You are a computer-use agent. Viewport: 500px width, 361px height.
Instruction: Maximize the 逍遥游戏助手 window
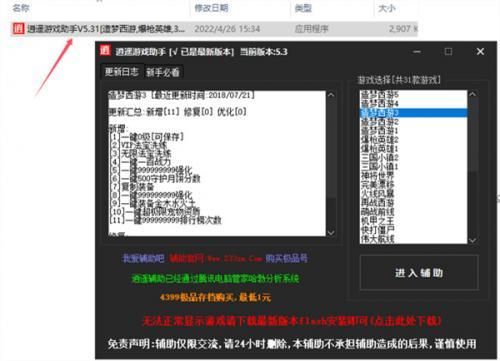pos(448,51)
